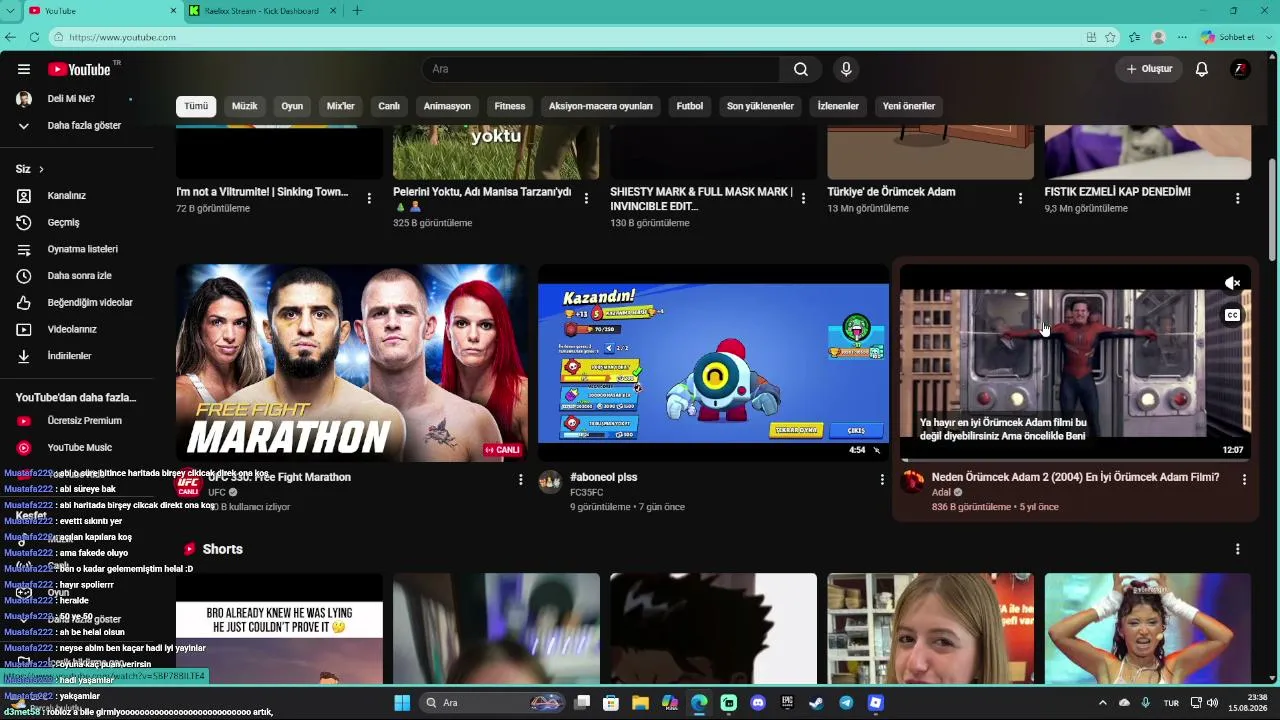Start voice search with the microphone icon

846,69
